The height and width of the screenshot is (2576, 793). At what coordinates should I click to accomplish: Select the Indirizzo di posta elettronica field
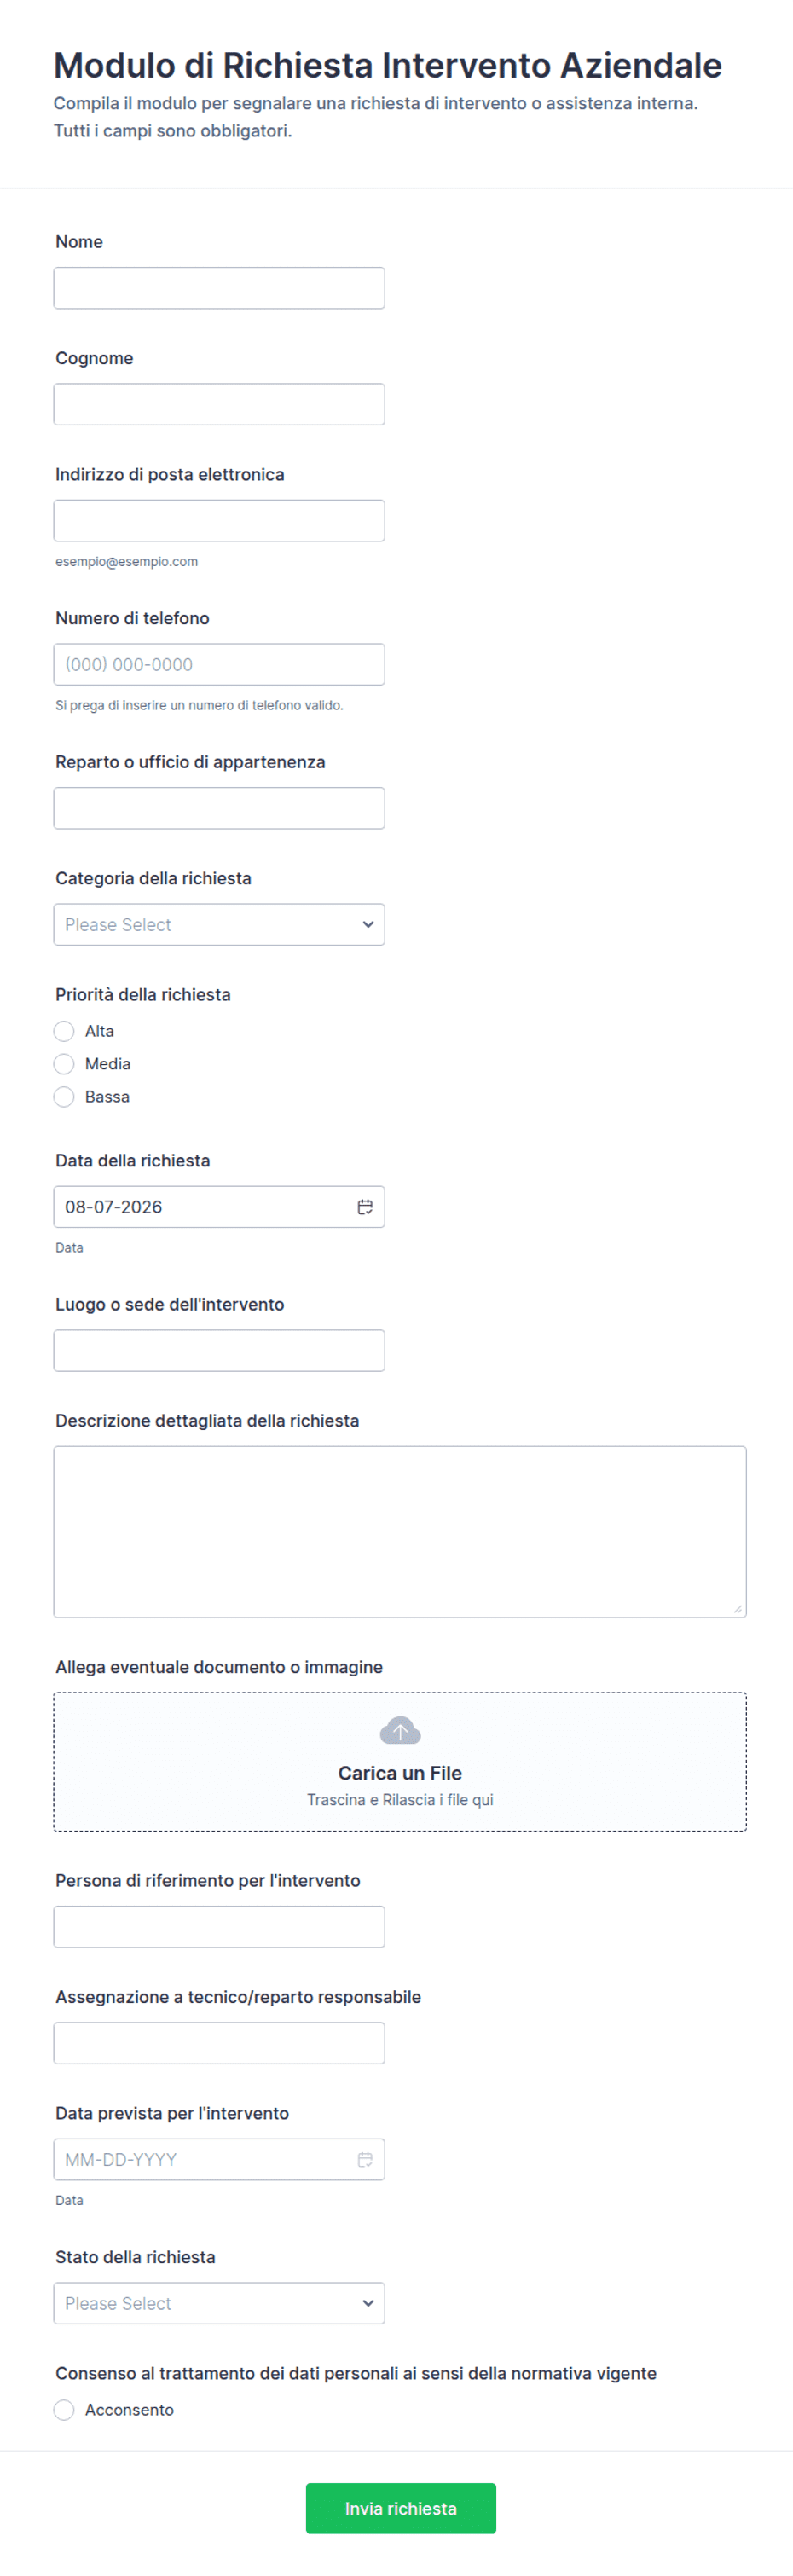(x=219, y=521)
